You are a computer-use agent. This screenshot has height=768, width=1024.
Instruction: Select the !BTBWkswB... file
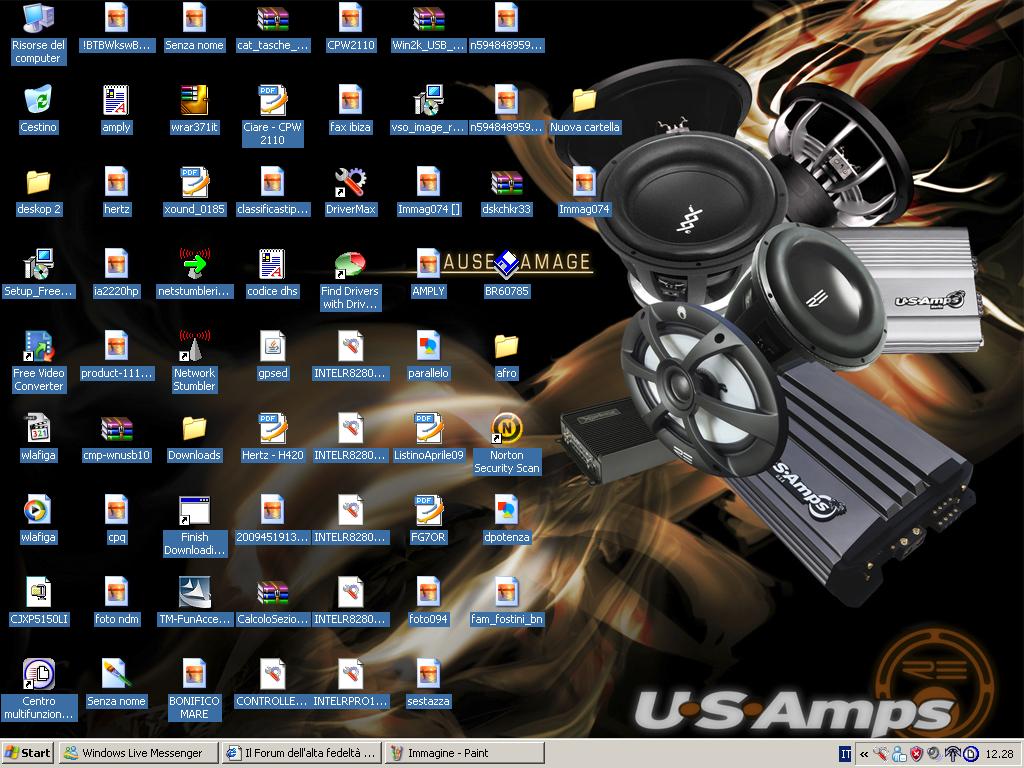pyautogui.click(x=116, y=27)
